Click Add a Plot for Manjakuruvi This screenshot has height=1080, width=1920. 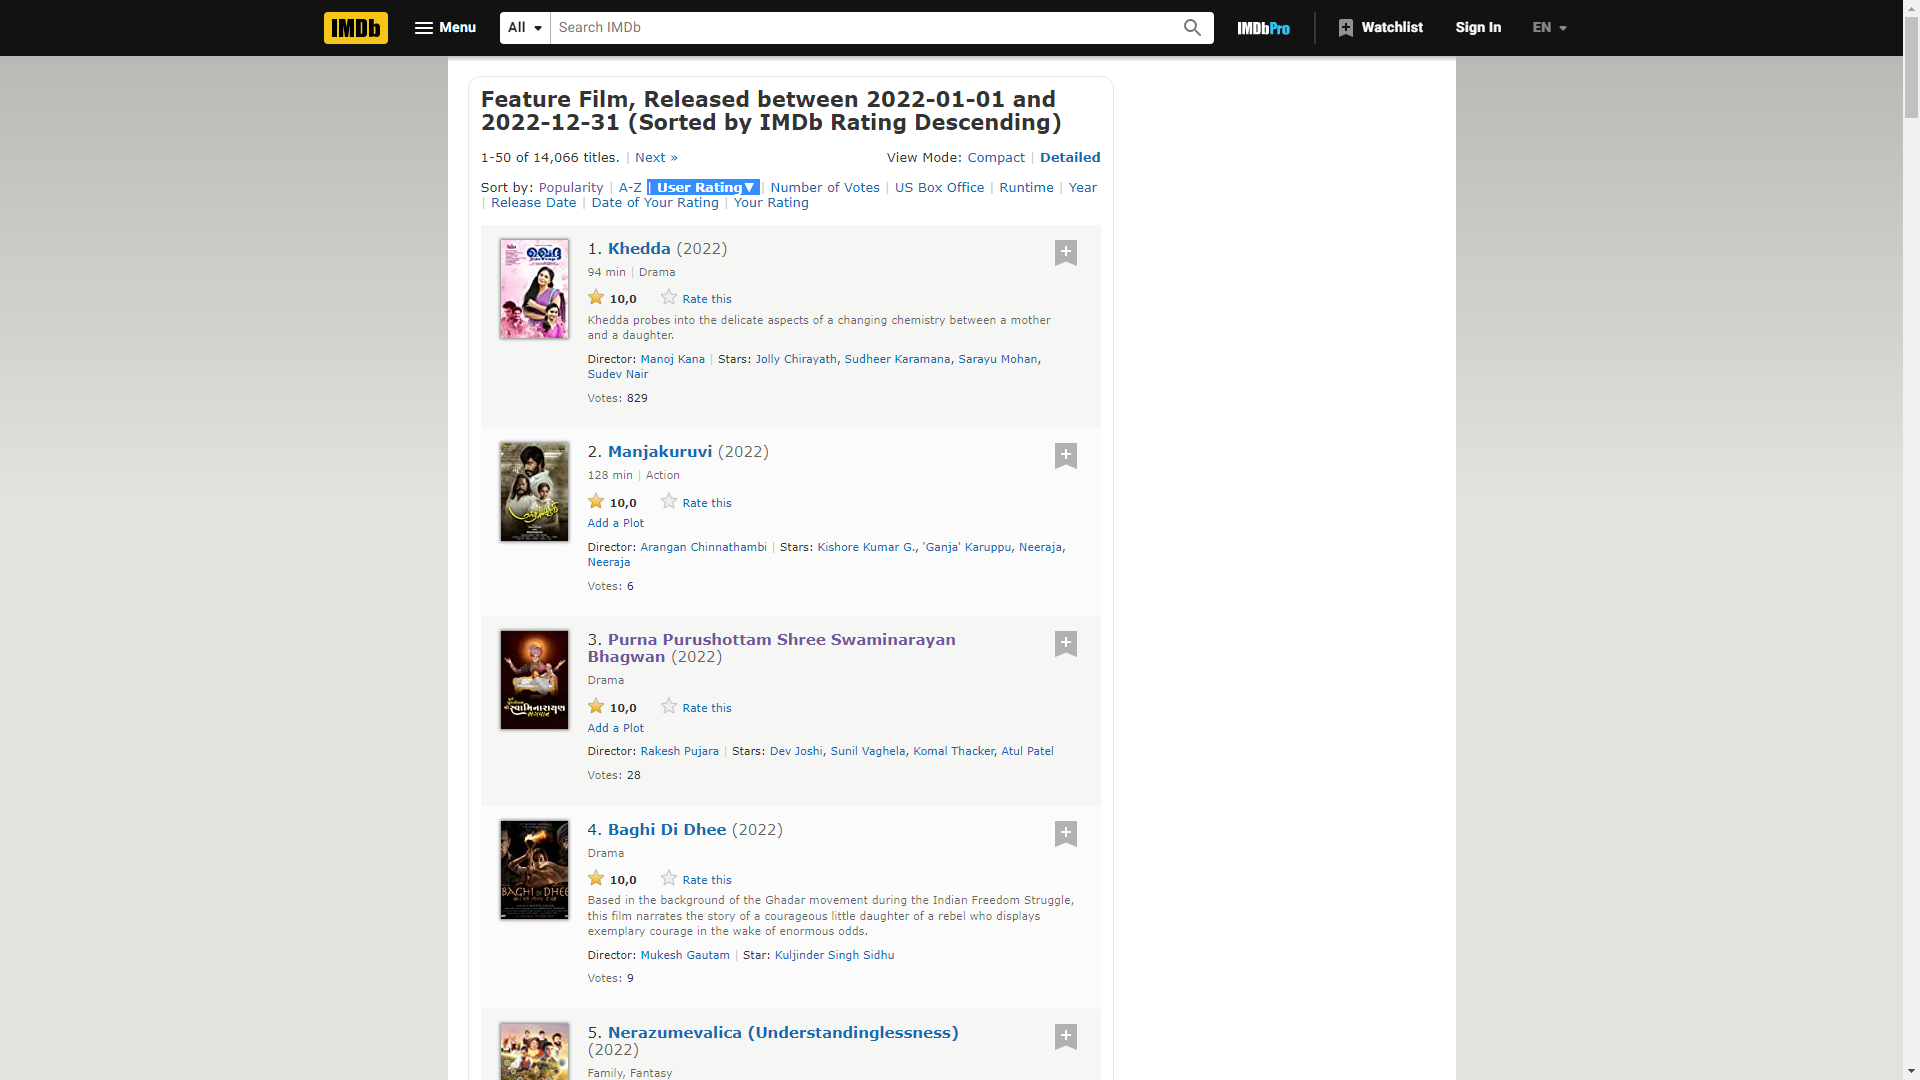(x=615, y=523)
